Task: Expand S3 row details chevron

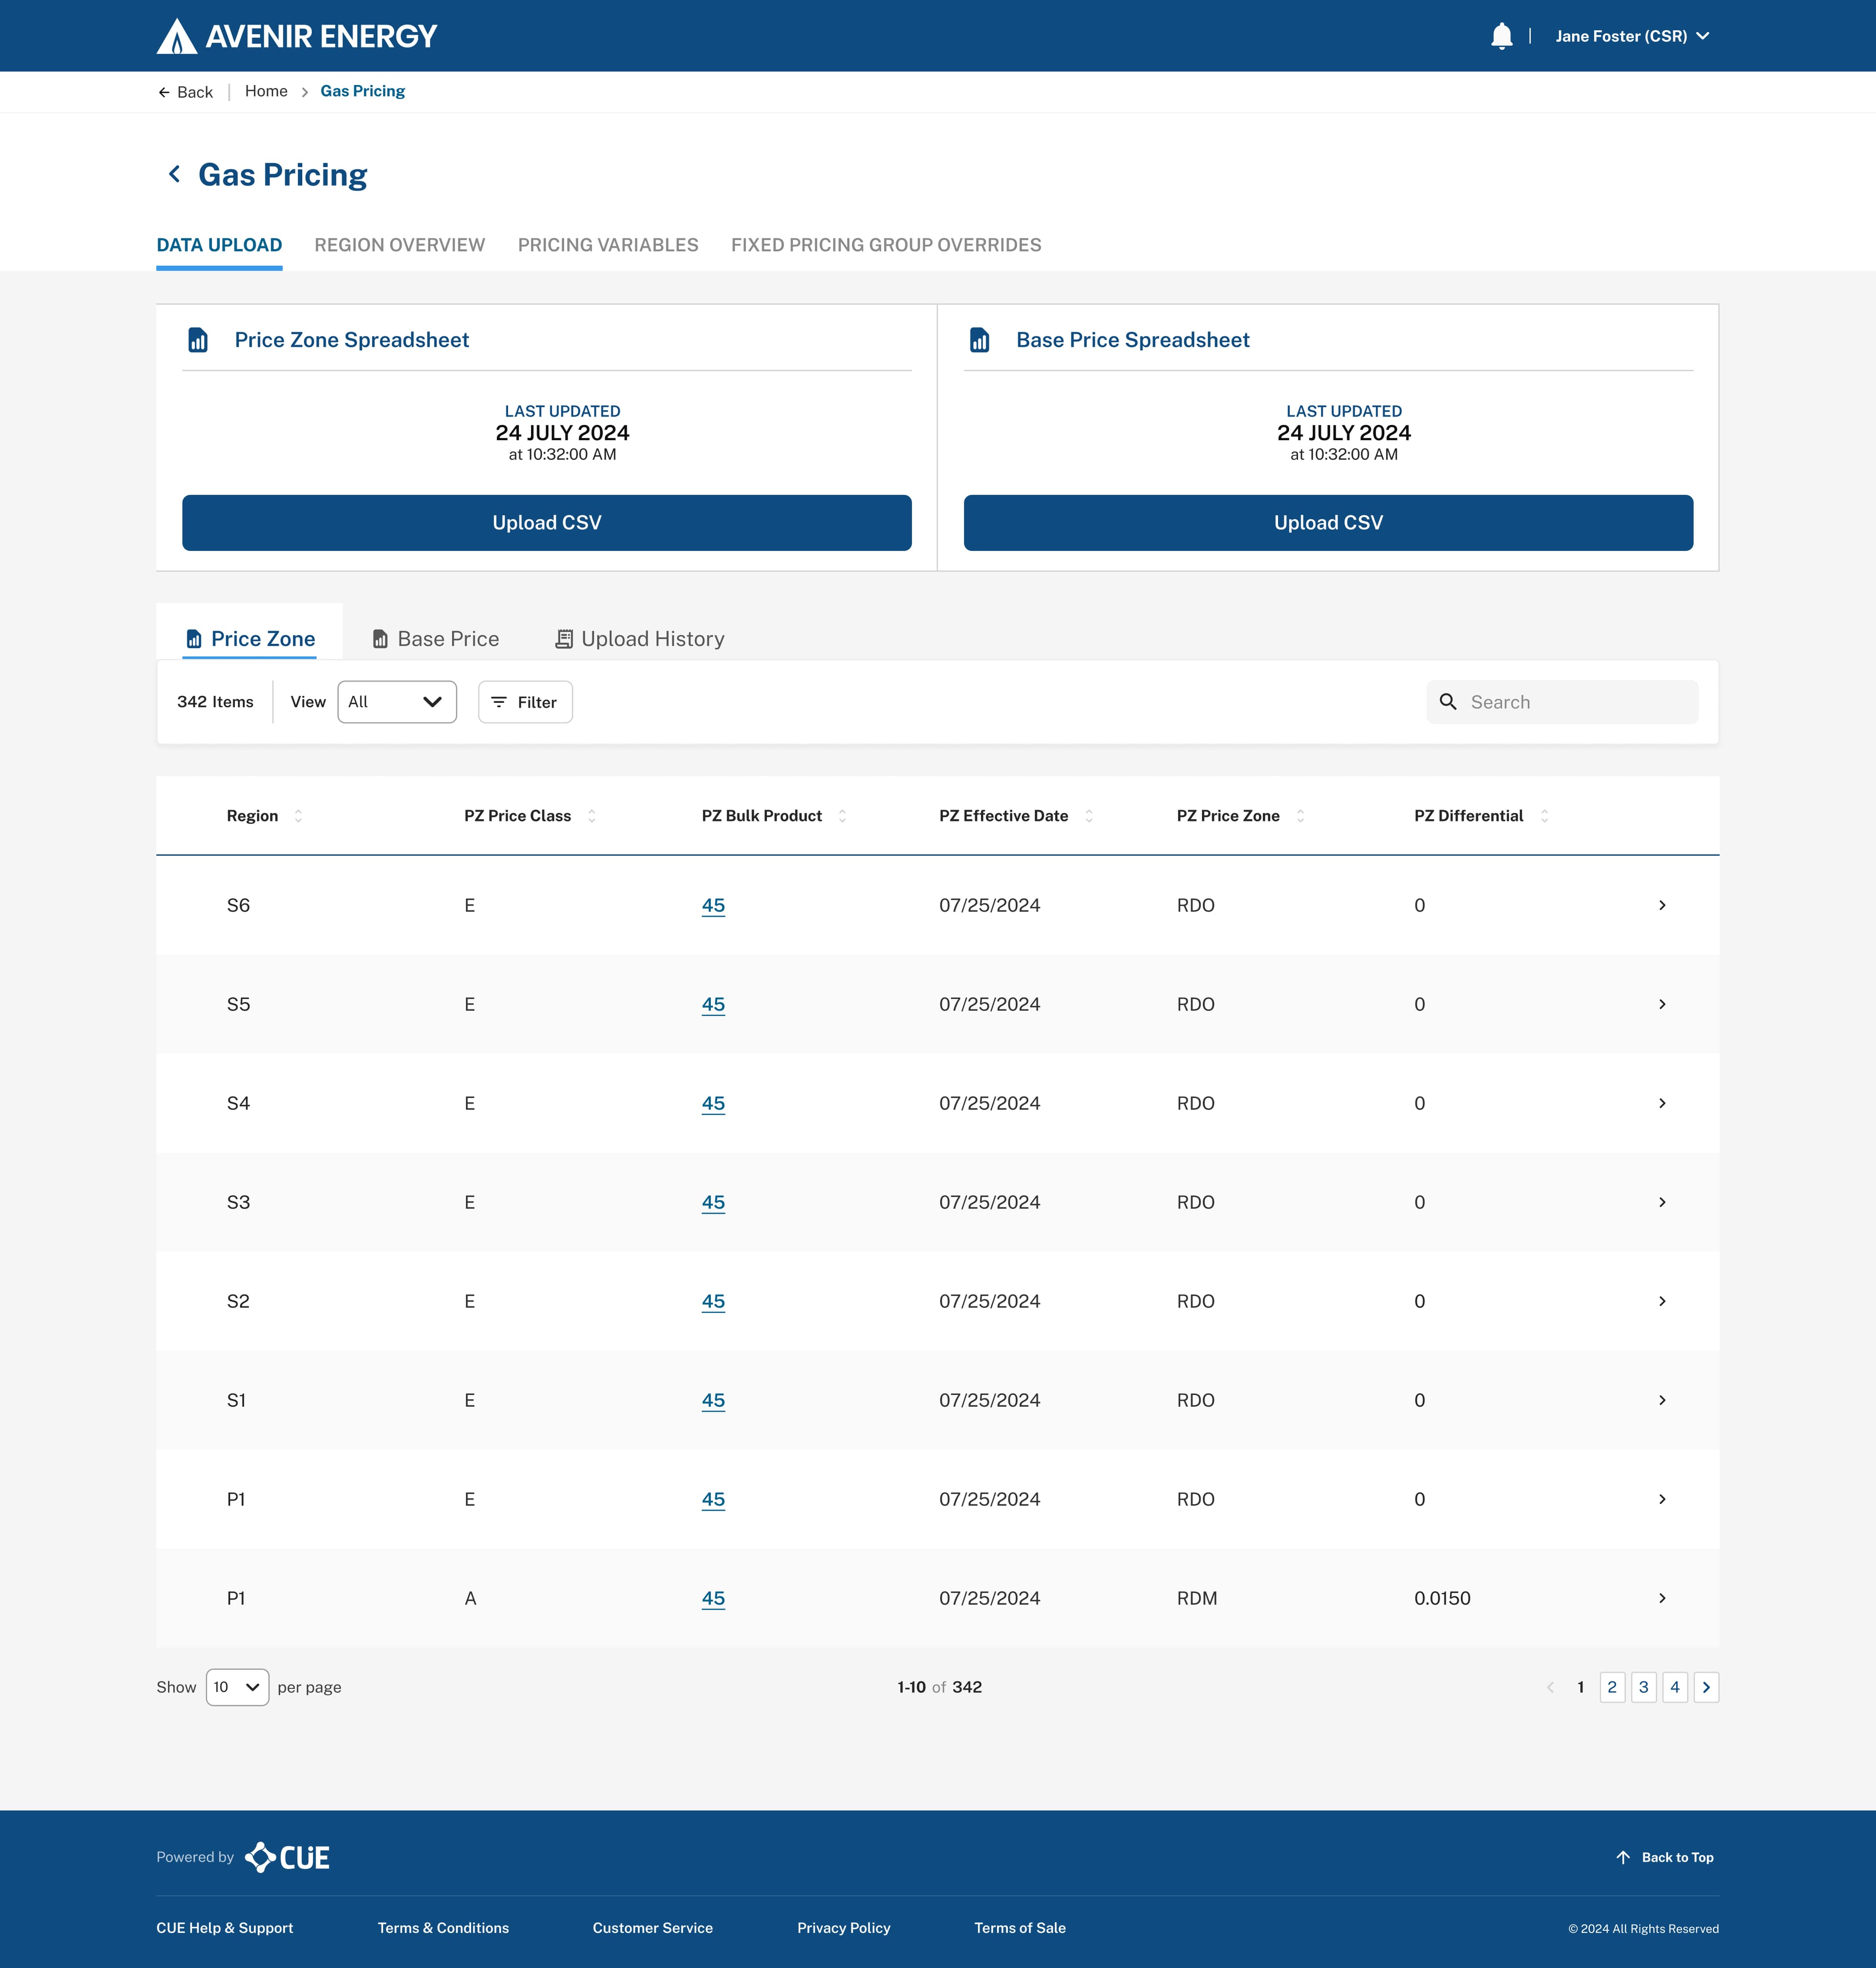Action: (1662, 1202)
